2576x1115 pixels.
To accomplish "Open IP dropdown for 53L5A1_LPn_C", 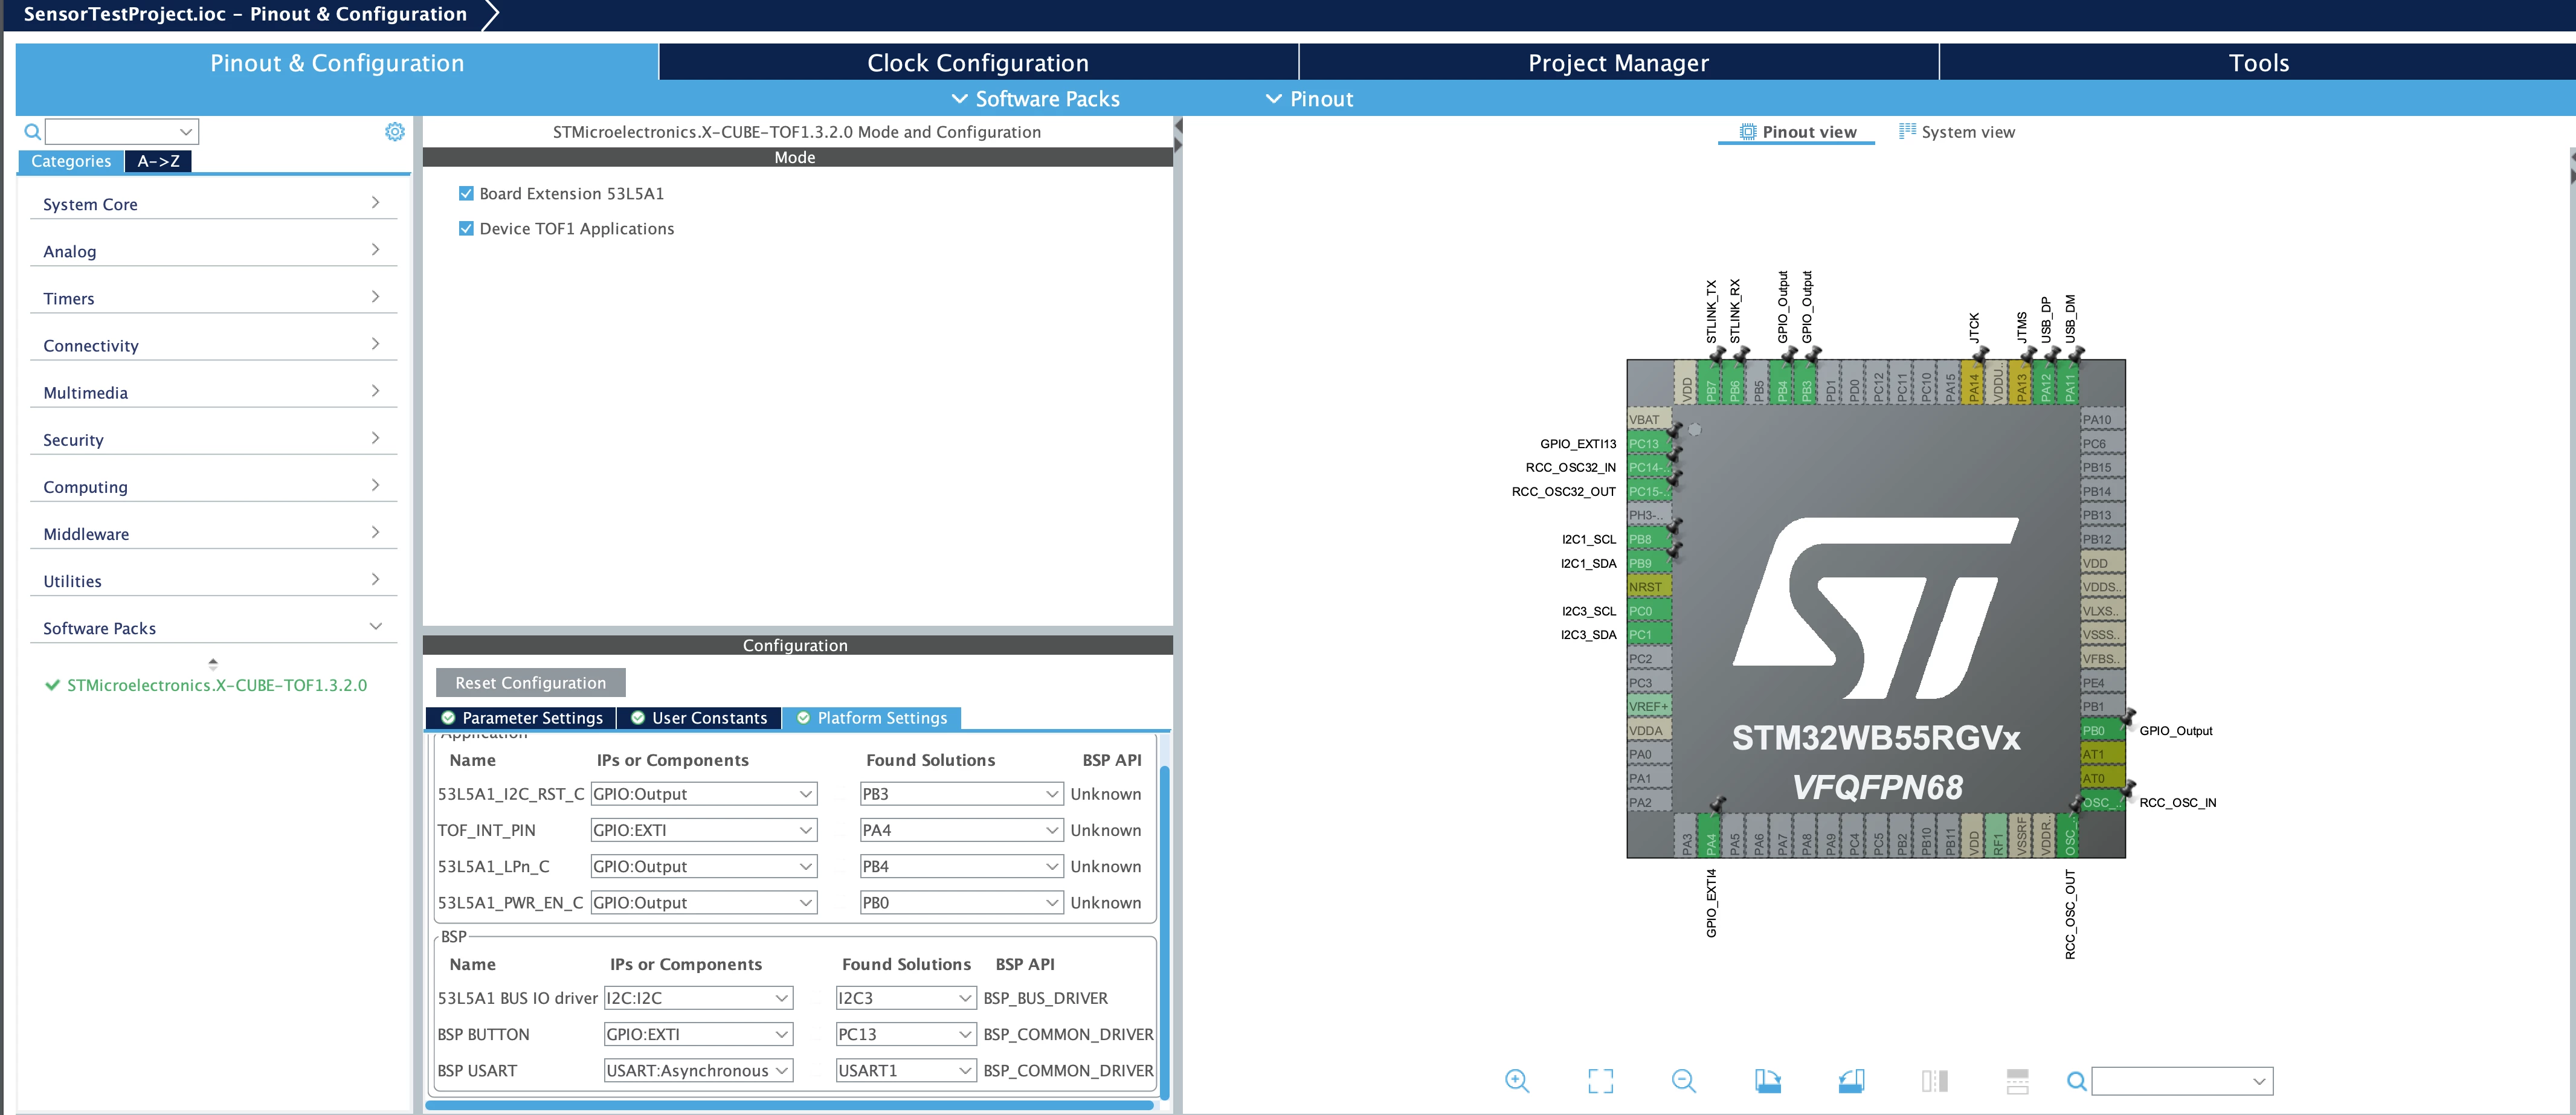I will click(704, 865).
